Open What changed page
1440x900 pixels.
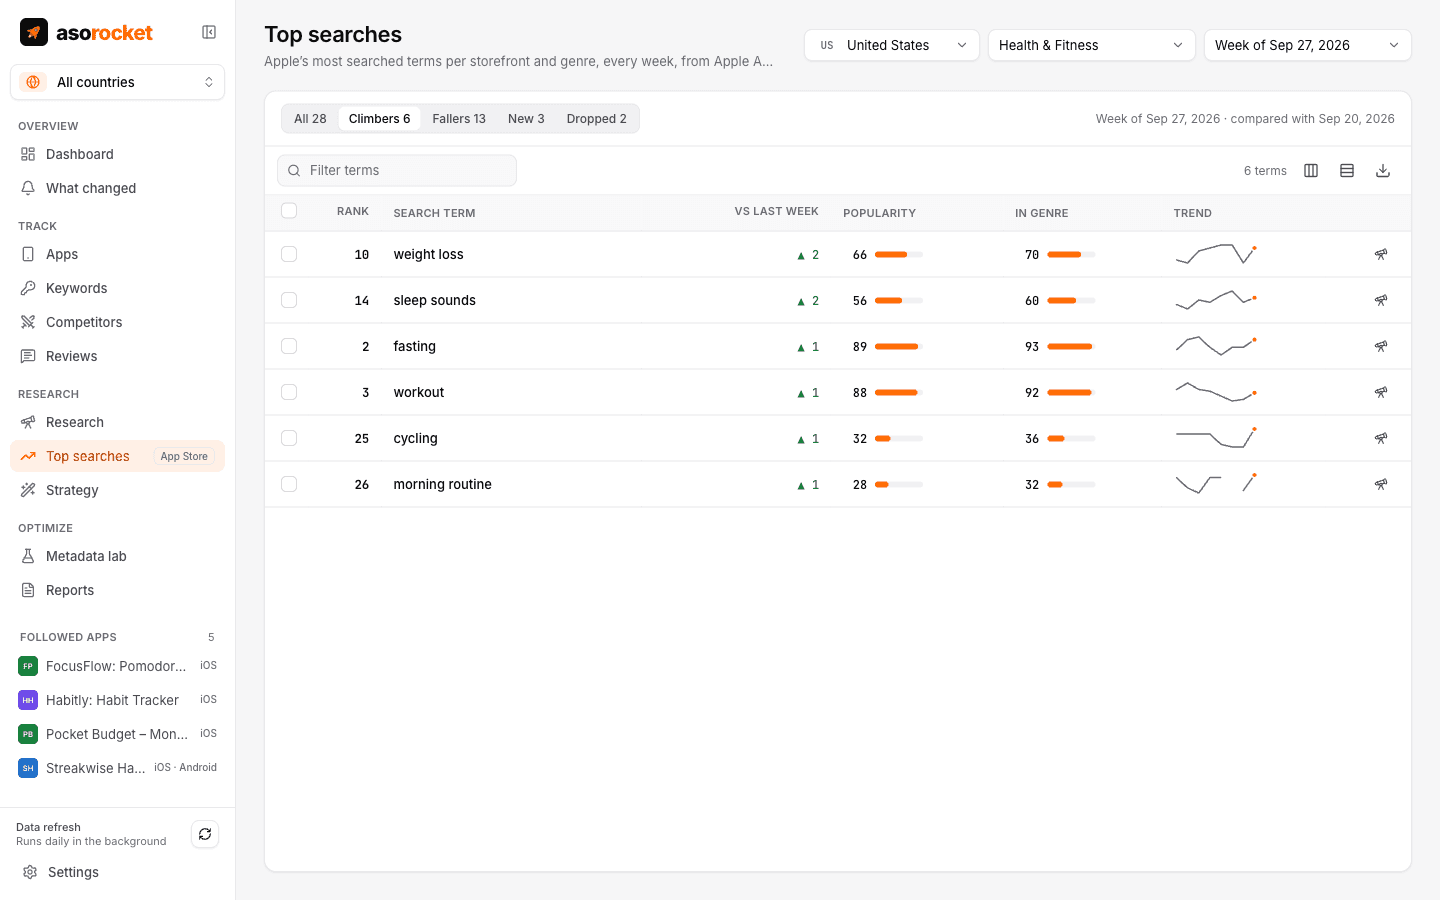pyautogui.click(x=118, y=188)
